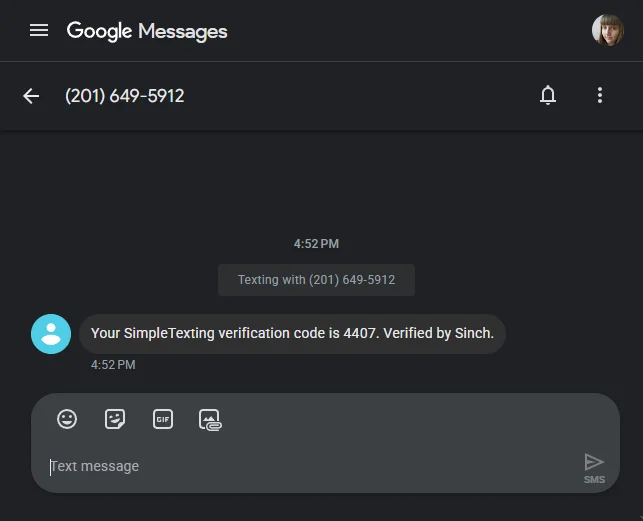Open the sticker picker
The height and width of the screenshot is (521, 643).
click(115, 420)
